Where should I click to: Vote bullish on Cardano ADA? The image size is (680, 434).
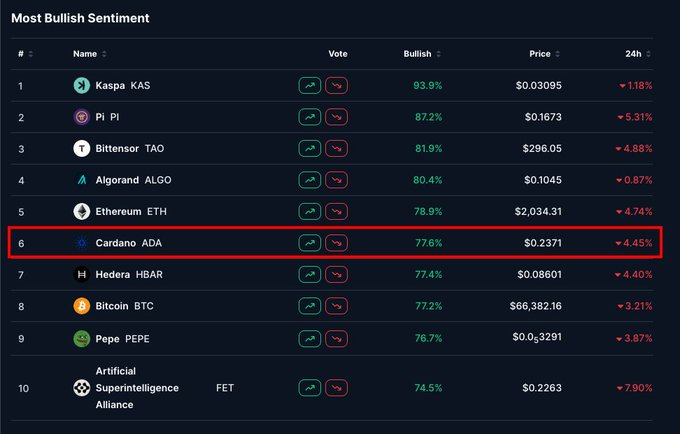[309, 243]
